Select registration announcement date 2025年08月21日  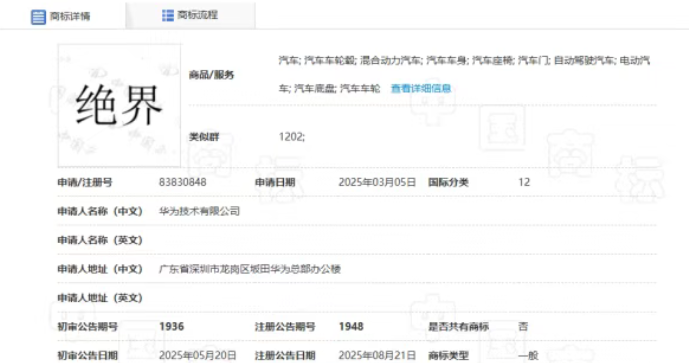(x=377, y=355)
